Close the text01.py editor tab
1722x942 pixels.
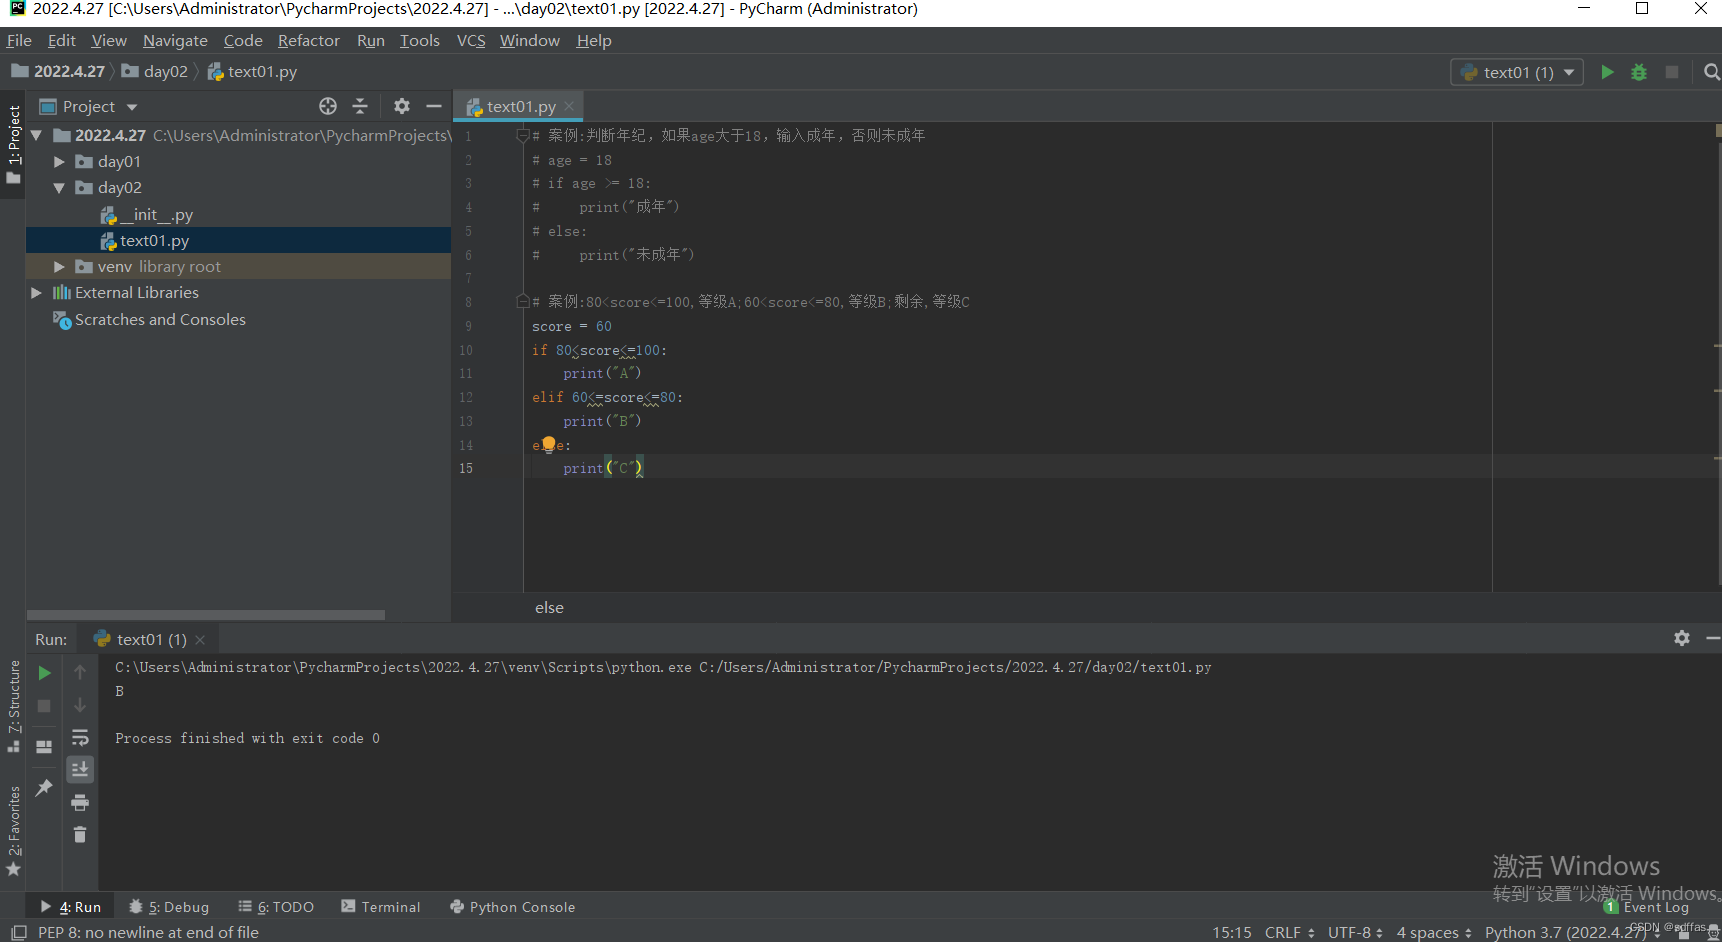[569, 106]
